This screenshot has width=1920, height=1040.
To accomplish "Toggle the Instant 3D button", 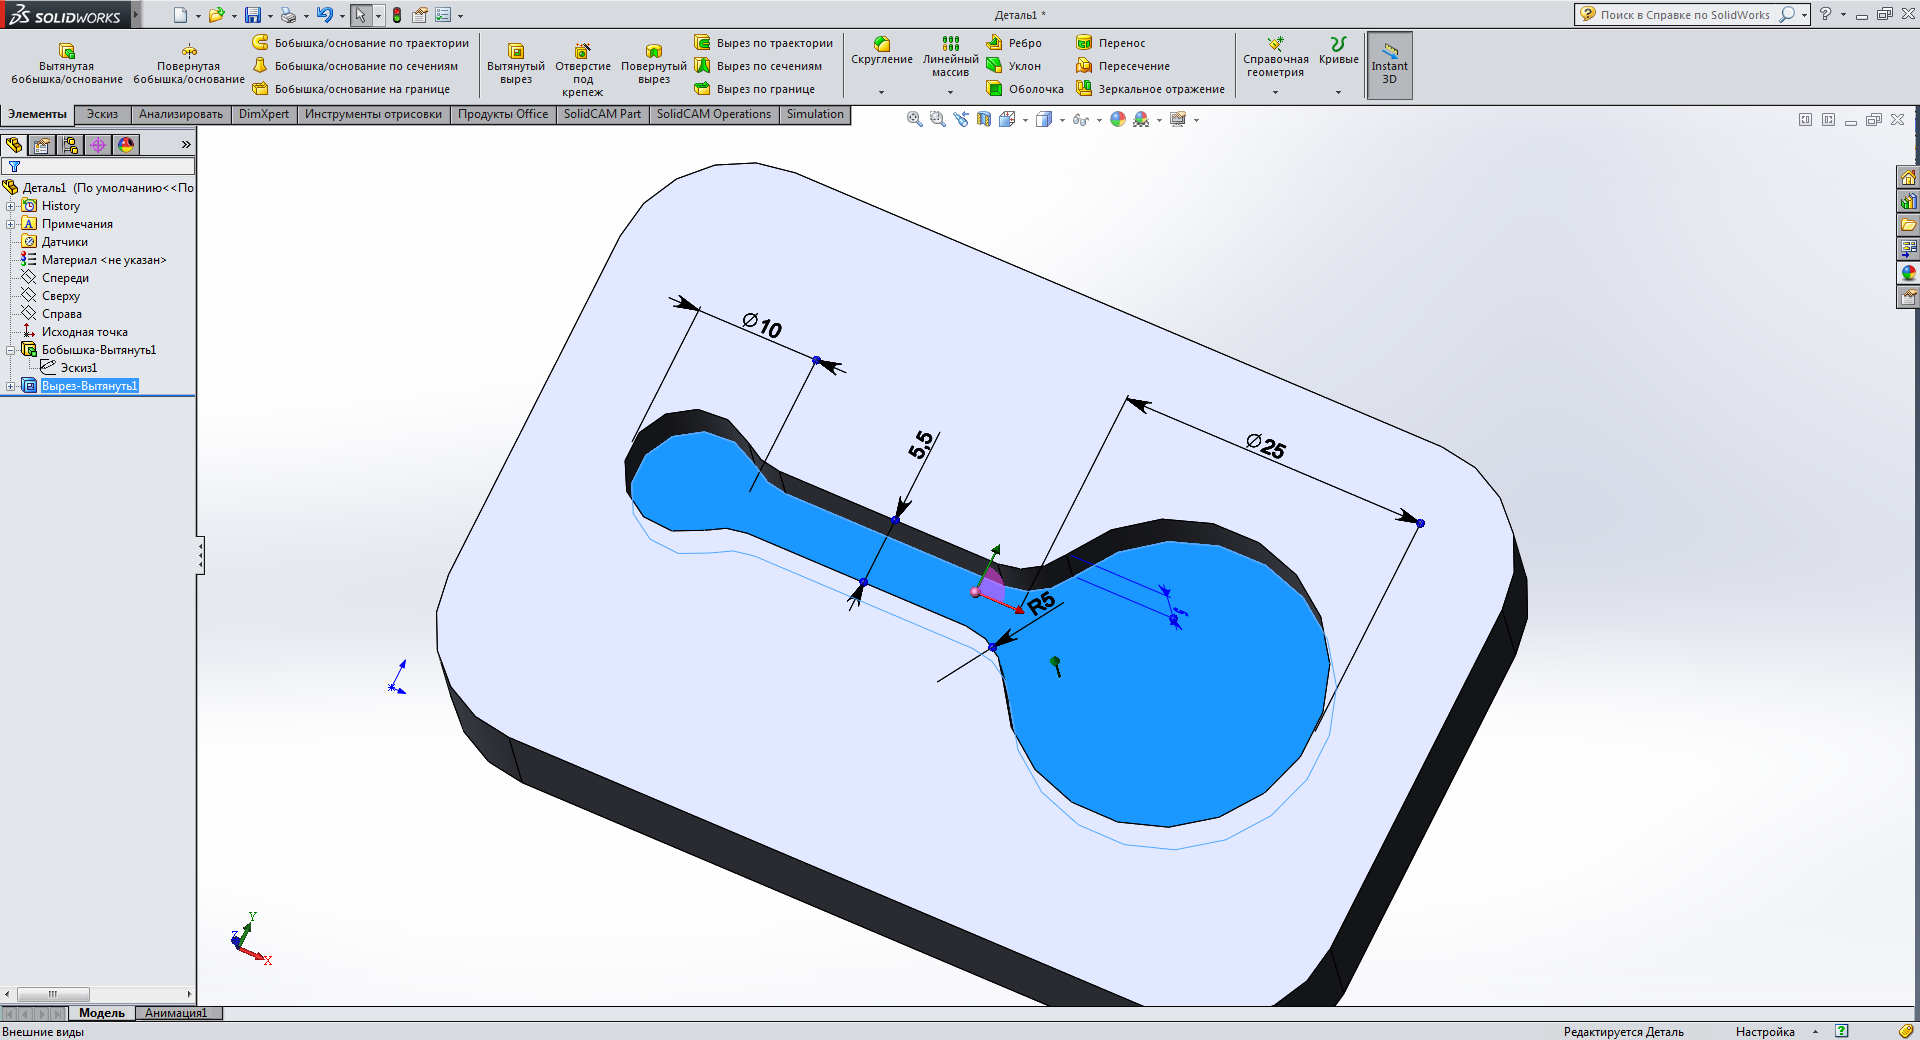I will 1390,65.
